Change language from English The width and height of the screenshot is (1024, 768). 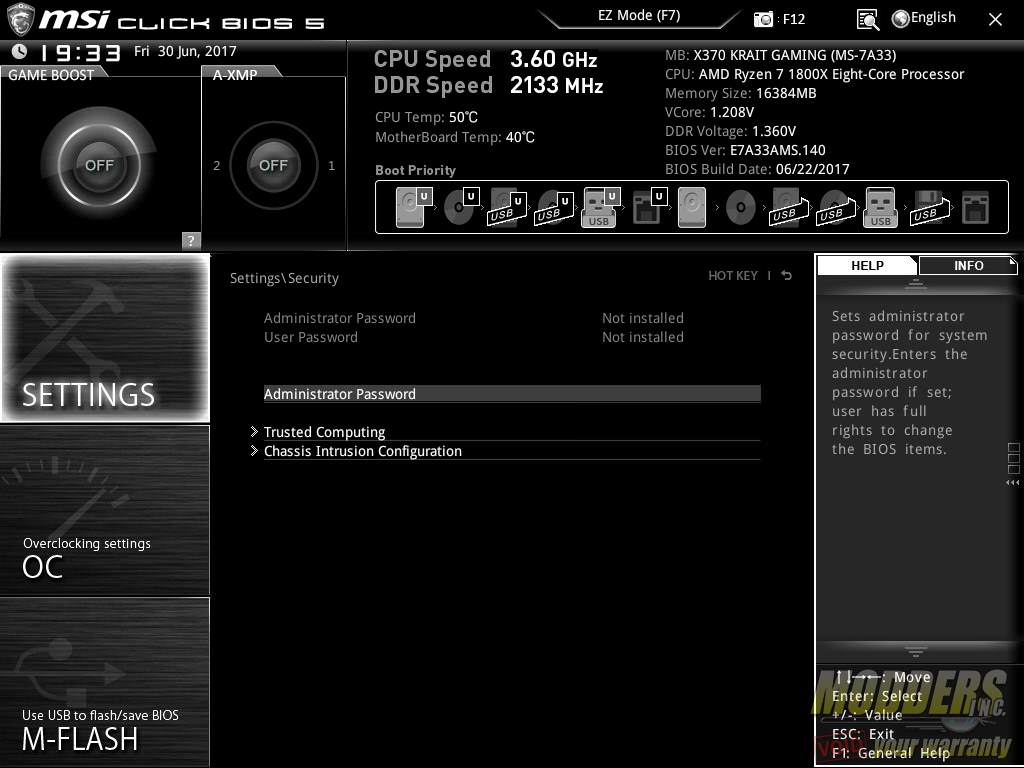(x=933, y=18)
